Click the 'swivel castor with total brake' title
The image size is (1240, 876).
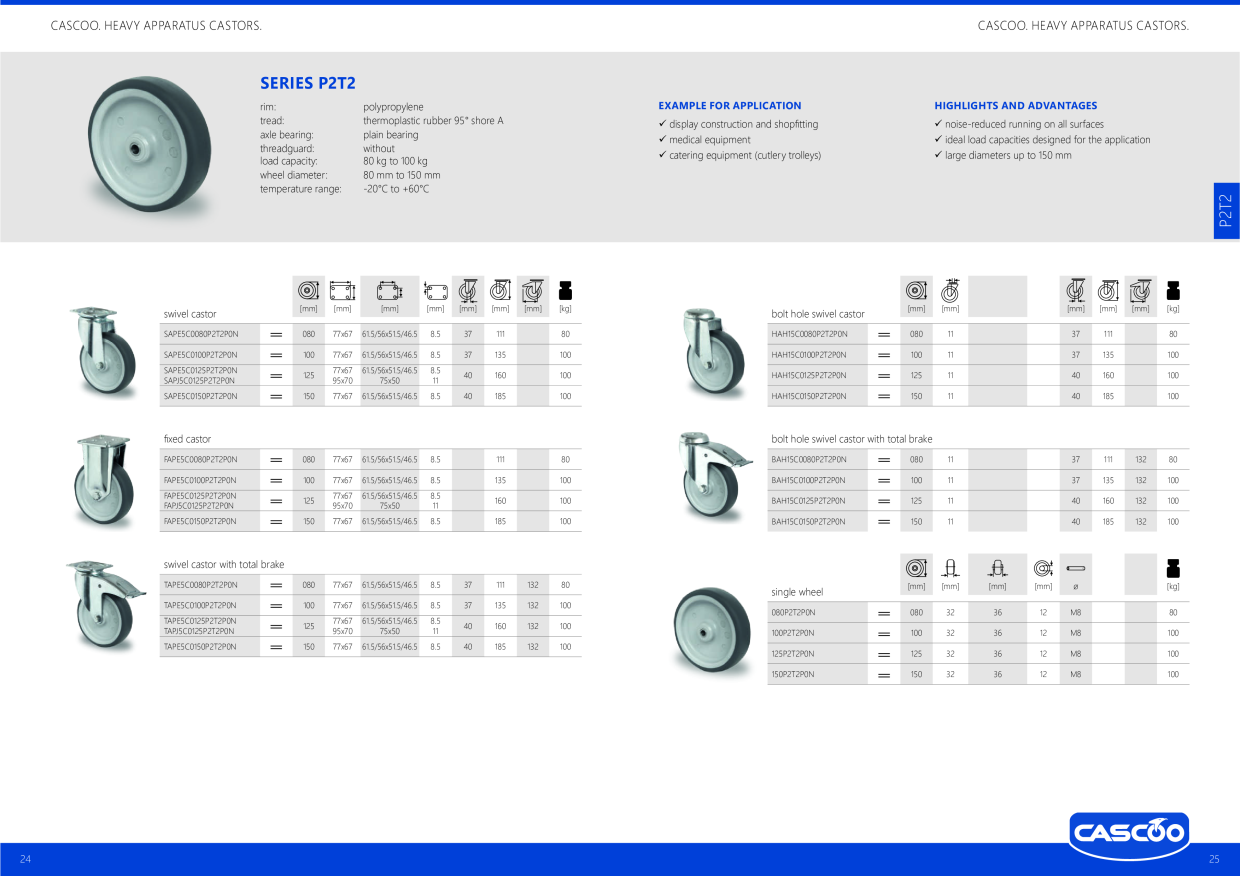(224, 565)
